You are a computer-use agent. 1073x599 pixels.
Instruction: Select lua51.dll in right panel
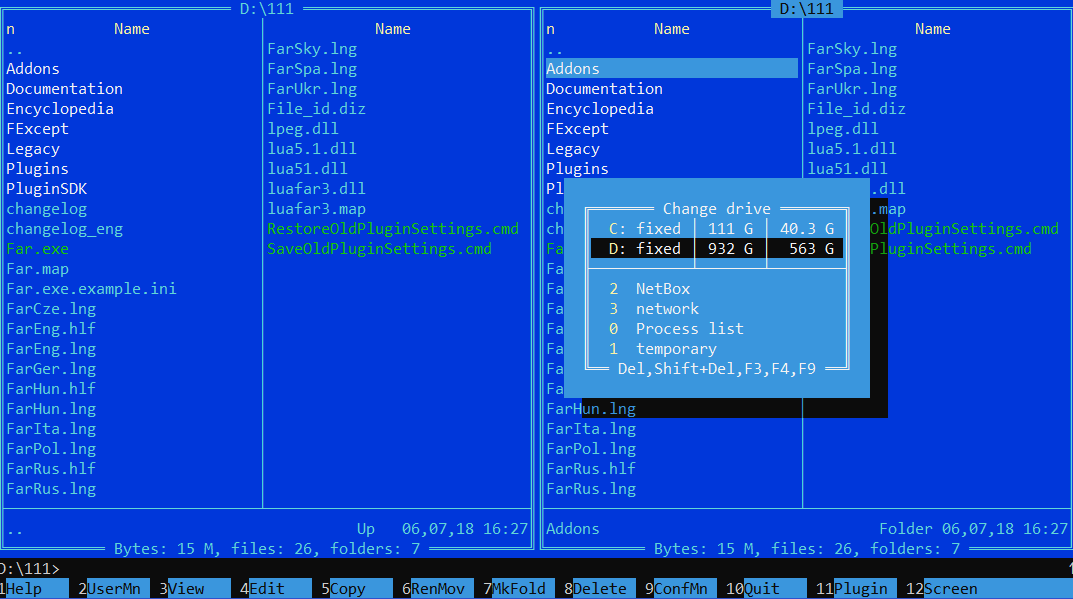pos(847,169)
